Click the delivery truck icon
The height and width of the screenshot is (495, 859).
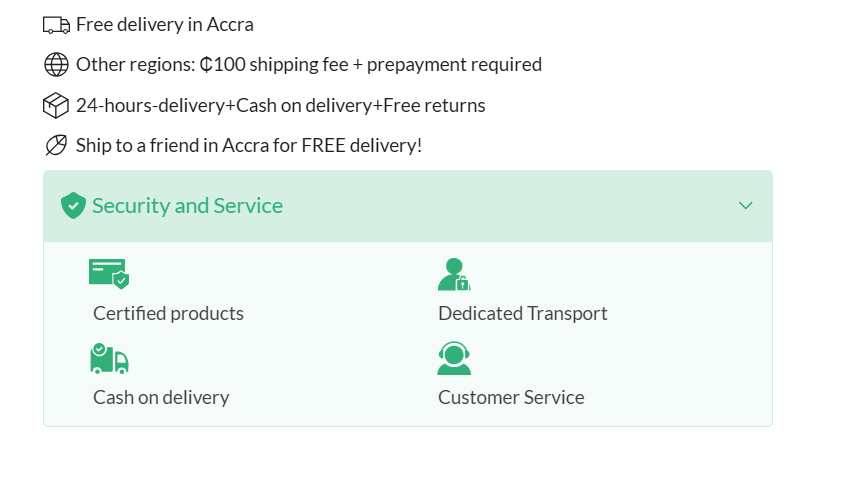pos(57,25)
